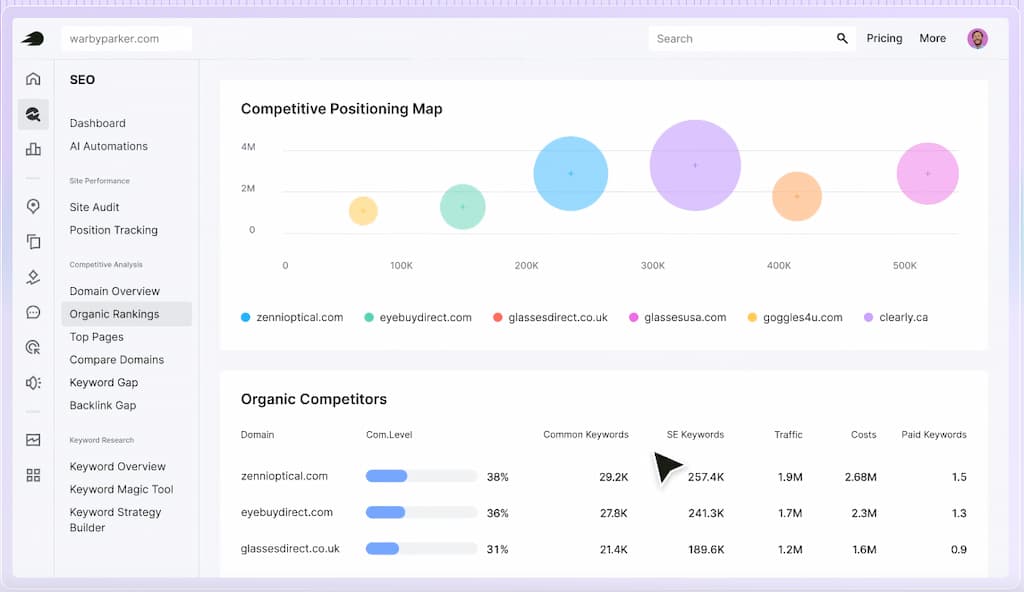Viewport: 1024px width, 592px height.
Task: Open the megaphone sidebar icon
Action: click(33, 382)
